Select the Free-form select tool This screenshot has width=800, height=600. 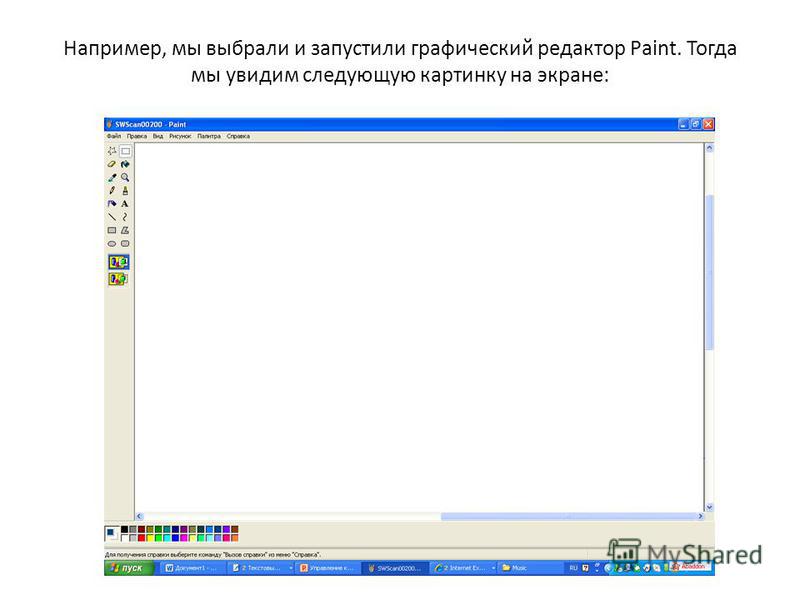[x=112, y=151]
